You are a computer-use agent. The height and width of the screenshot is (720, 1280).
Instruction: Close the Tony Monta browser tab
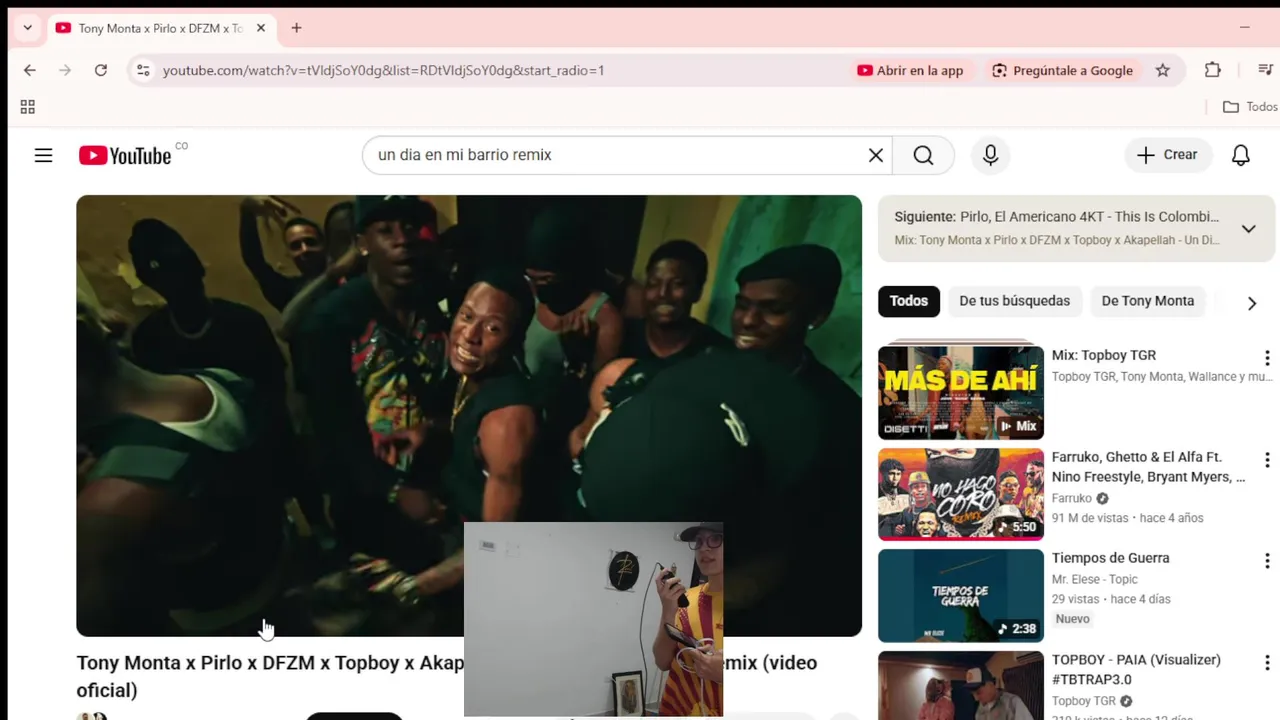[x=261, y=28]
